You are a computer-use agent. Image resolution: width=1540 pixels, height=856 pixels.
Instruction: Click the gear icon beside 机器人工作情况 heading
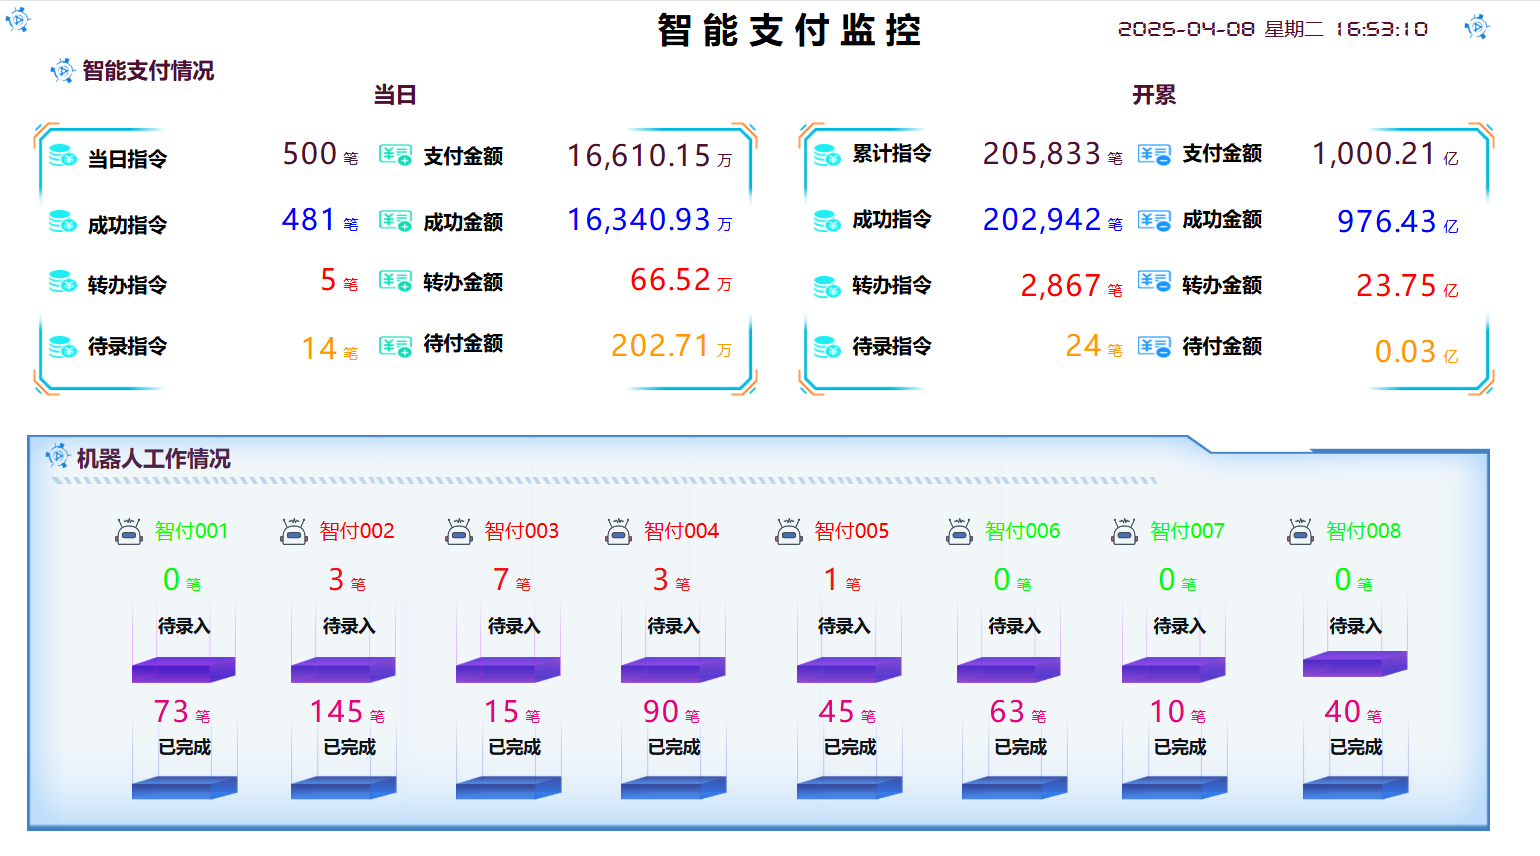(57, 457)
